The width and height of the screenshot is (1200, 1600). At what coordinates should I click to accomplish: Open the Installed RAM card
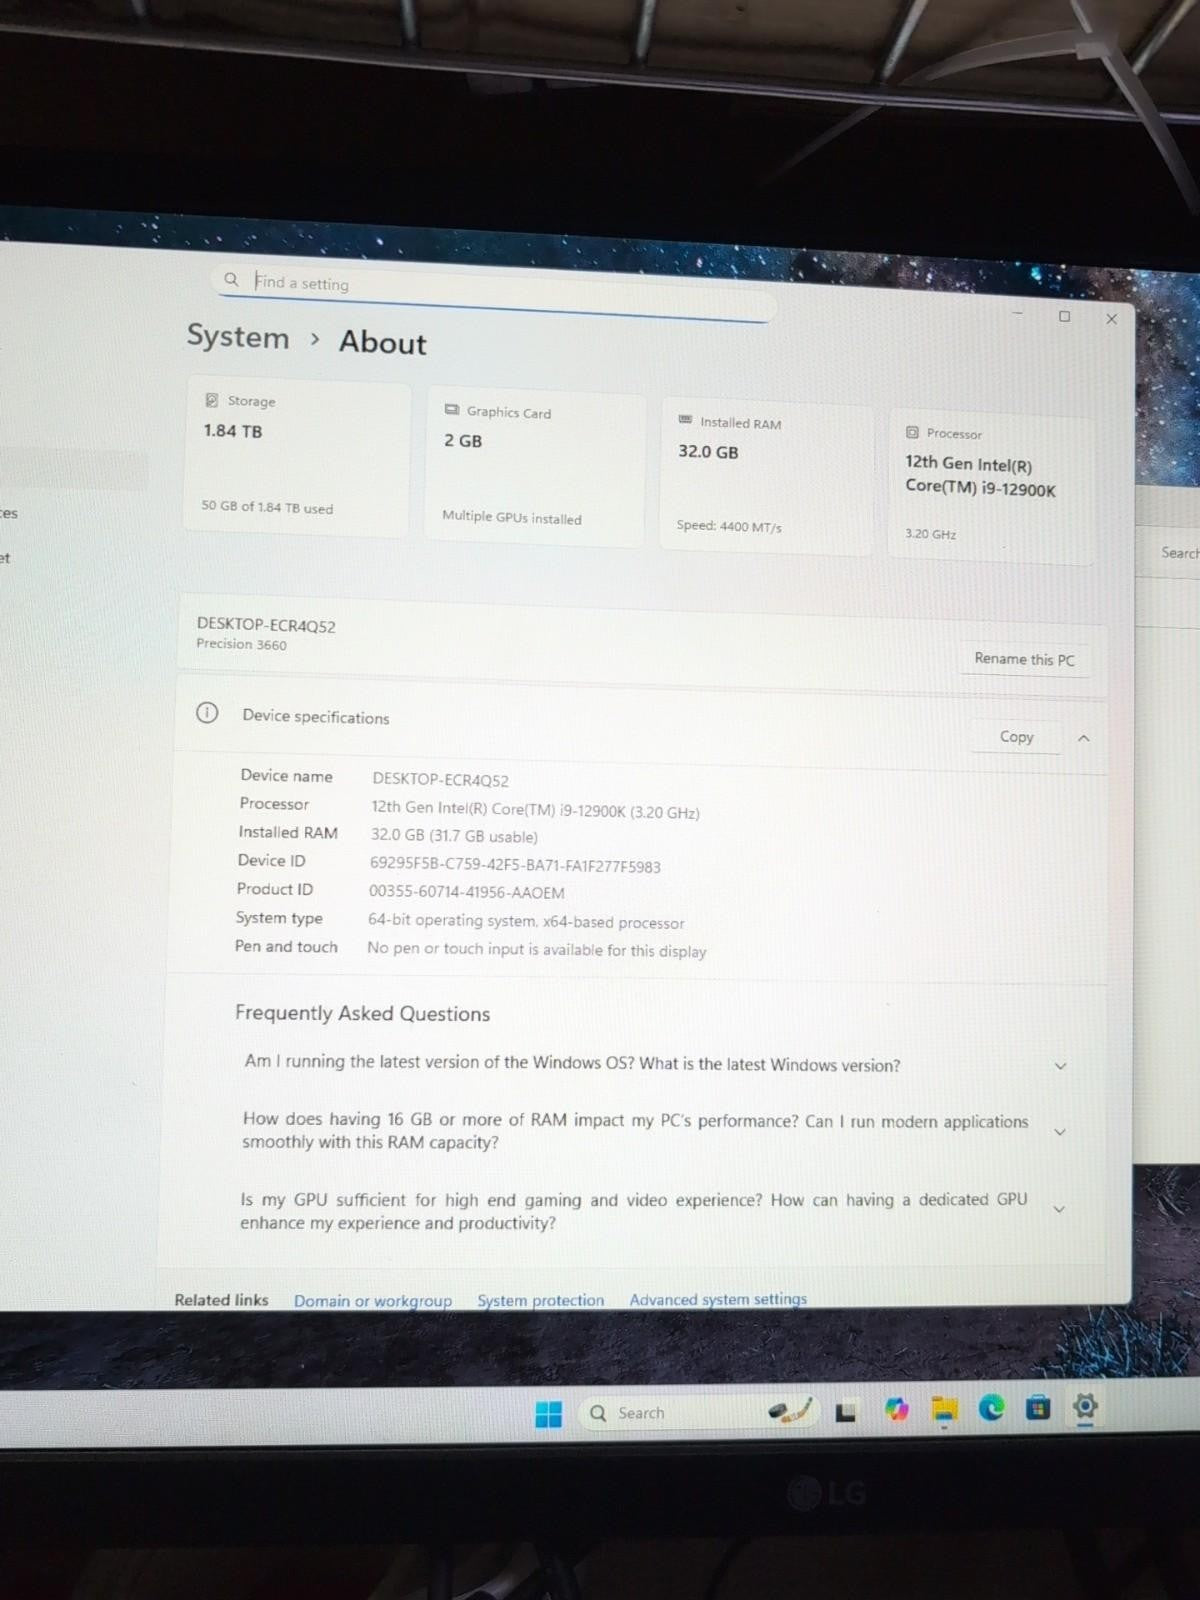766,479
